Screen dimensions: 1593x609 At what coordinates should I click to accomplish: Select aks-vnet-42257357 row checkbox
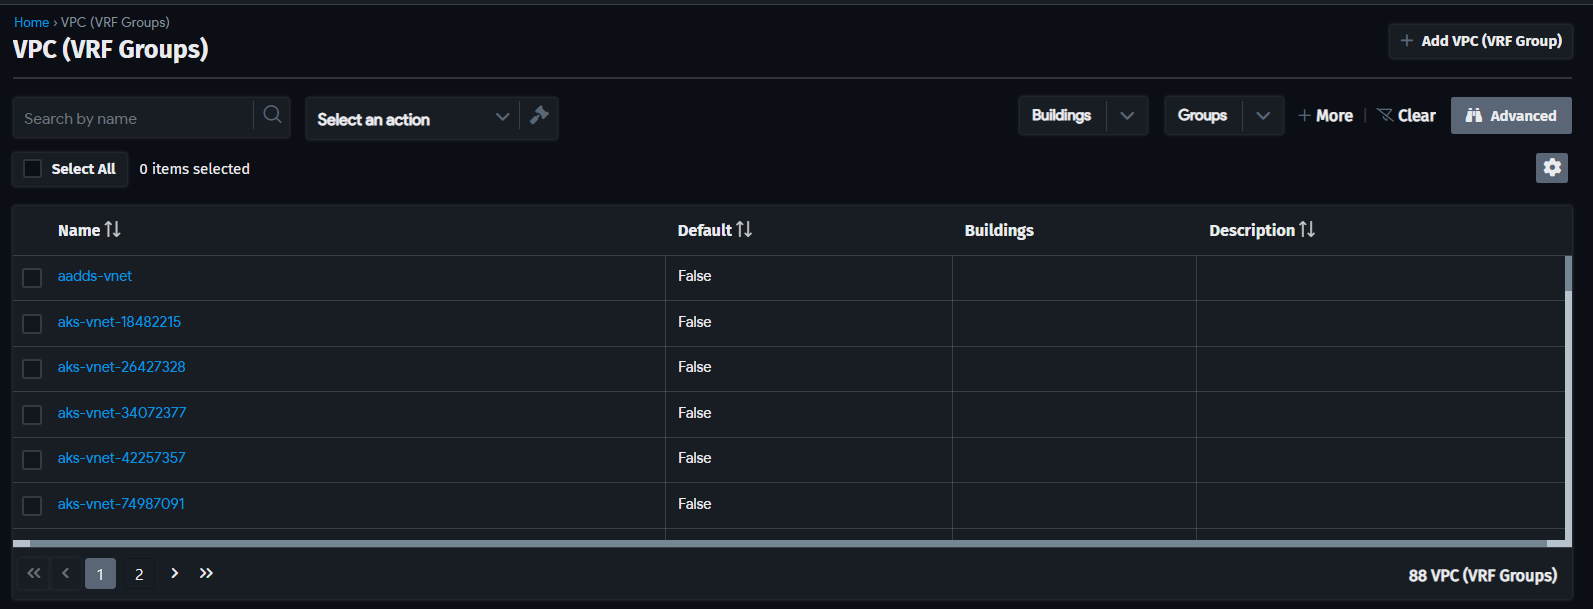pos(32,459)
